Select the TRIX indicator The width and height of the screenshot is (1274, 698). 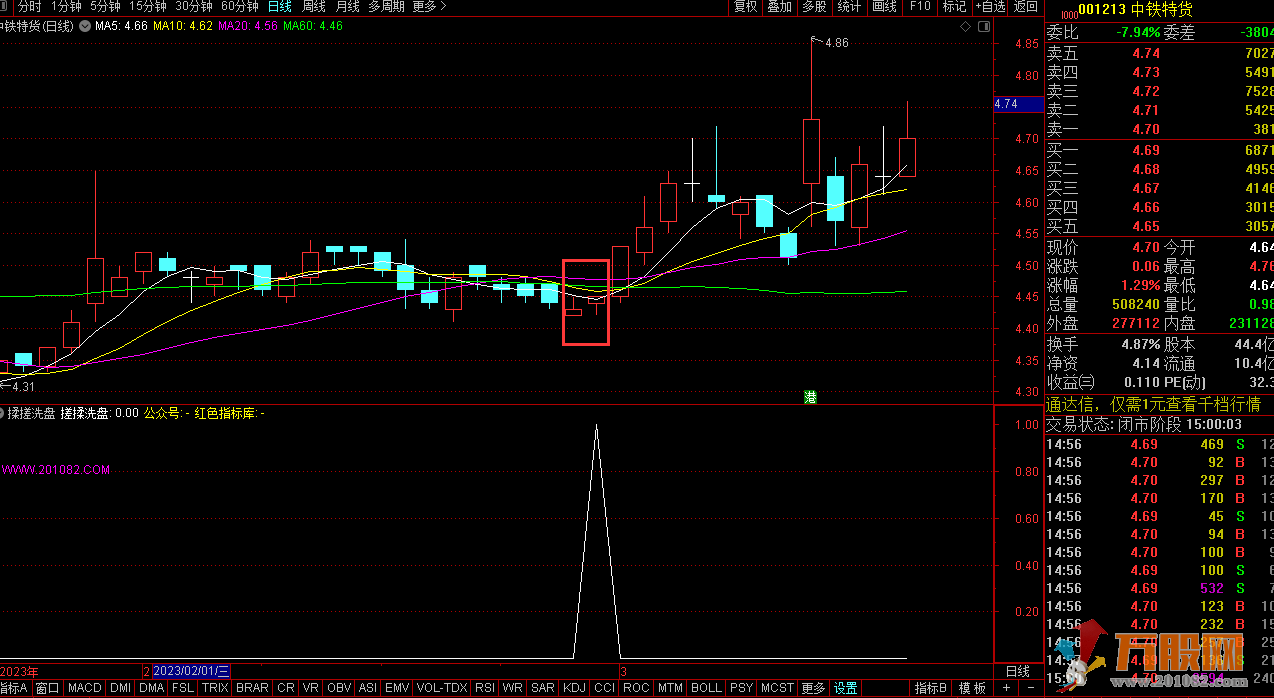pos(215,688)
